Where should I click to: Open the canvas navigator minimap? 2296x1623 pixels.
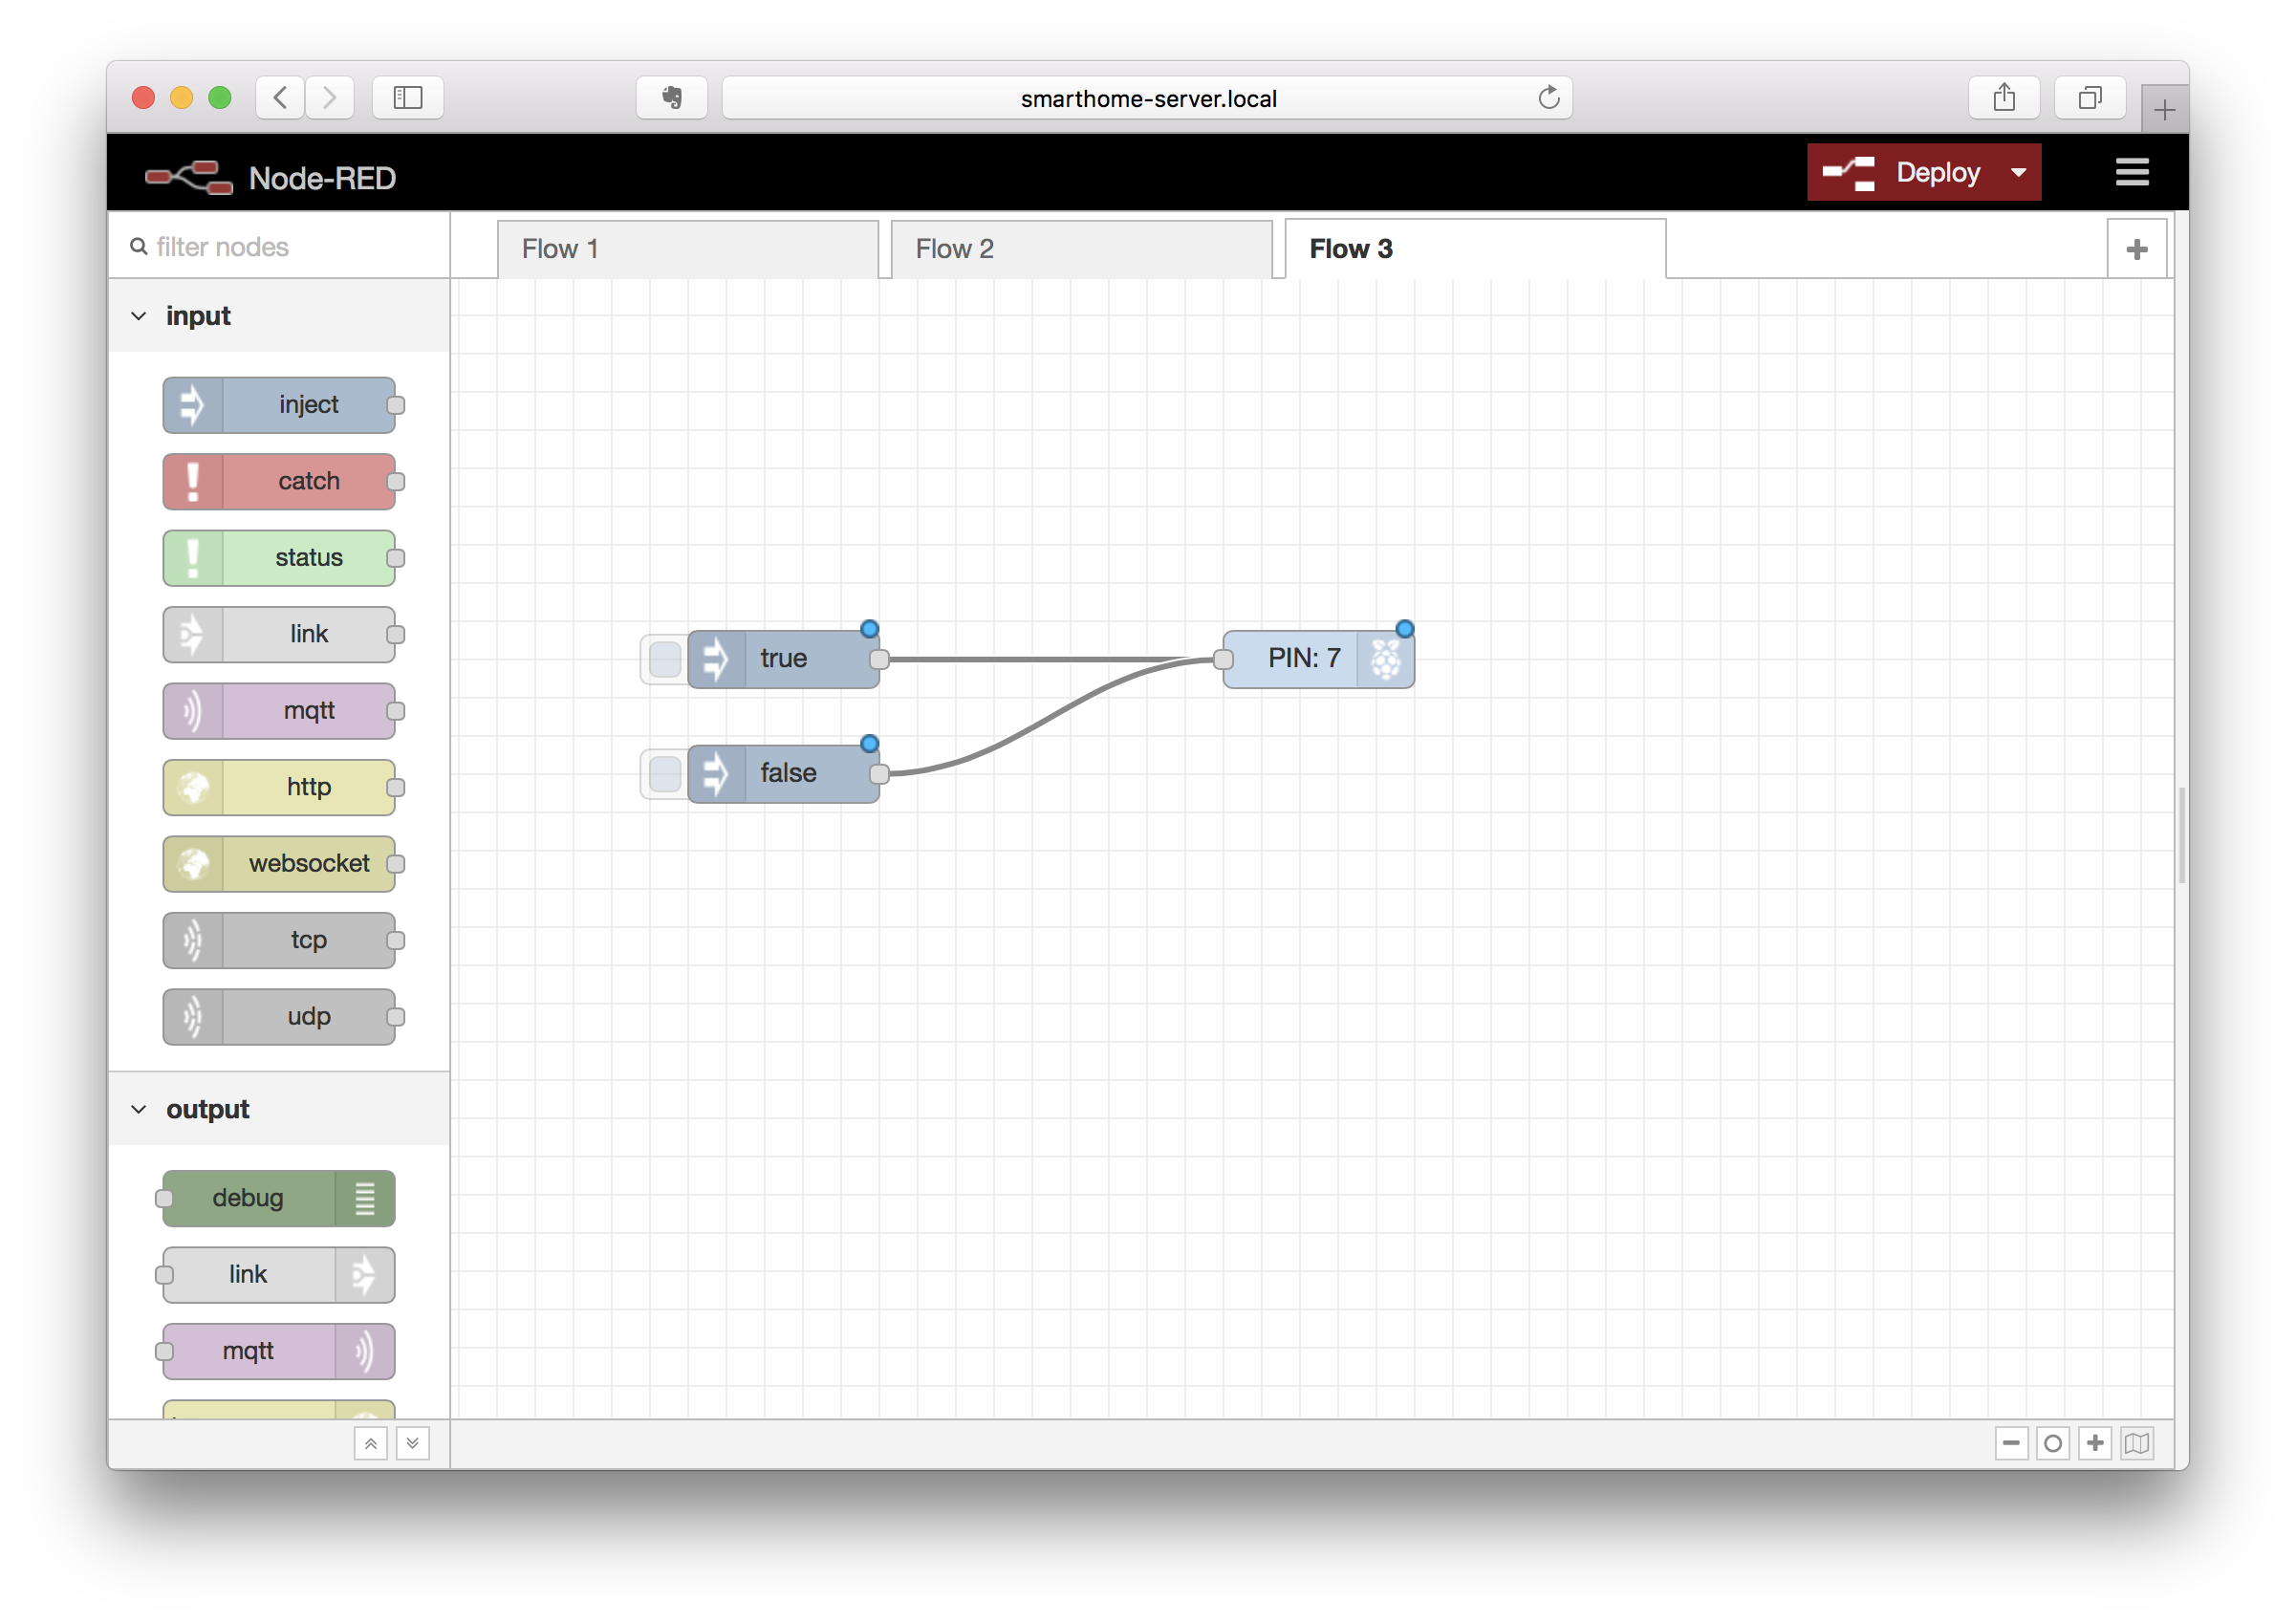pyautogui.click(x=2137, y=1444)
